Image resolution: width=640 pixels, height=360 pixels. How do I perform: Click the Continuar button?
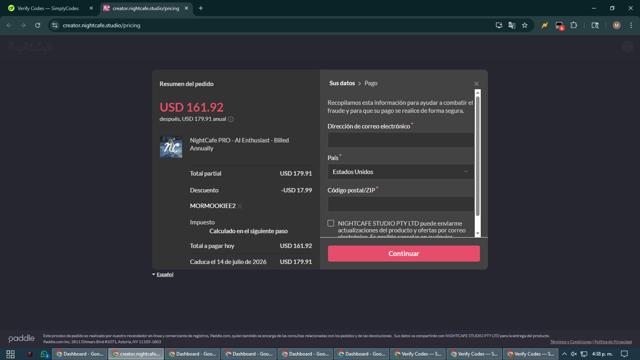pos(404,253)
